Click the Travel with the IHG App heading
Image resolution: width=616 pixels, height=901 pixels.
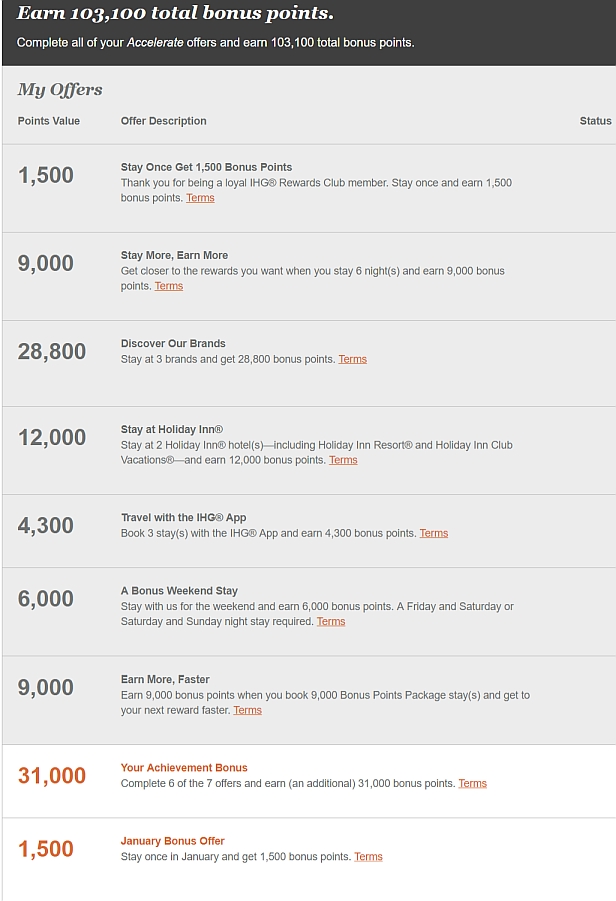(x=183, y=518)
